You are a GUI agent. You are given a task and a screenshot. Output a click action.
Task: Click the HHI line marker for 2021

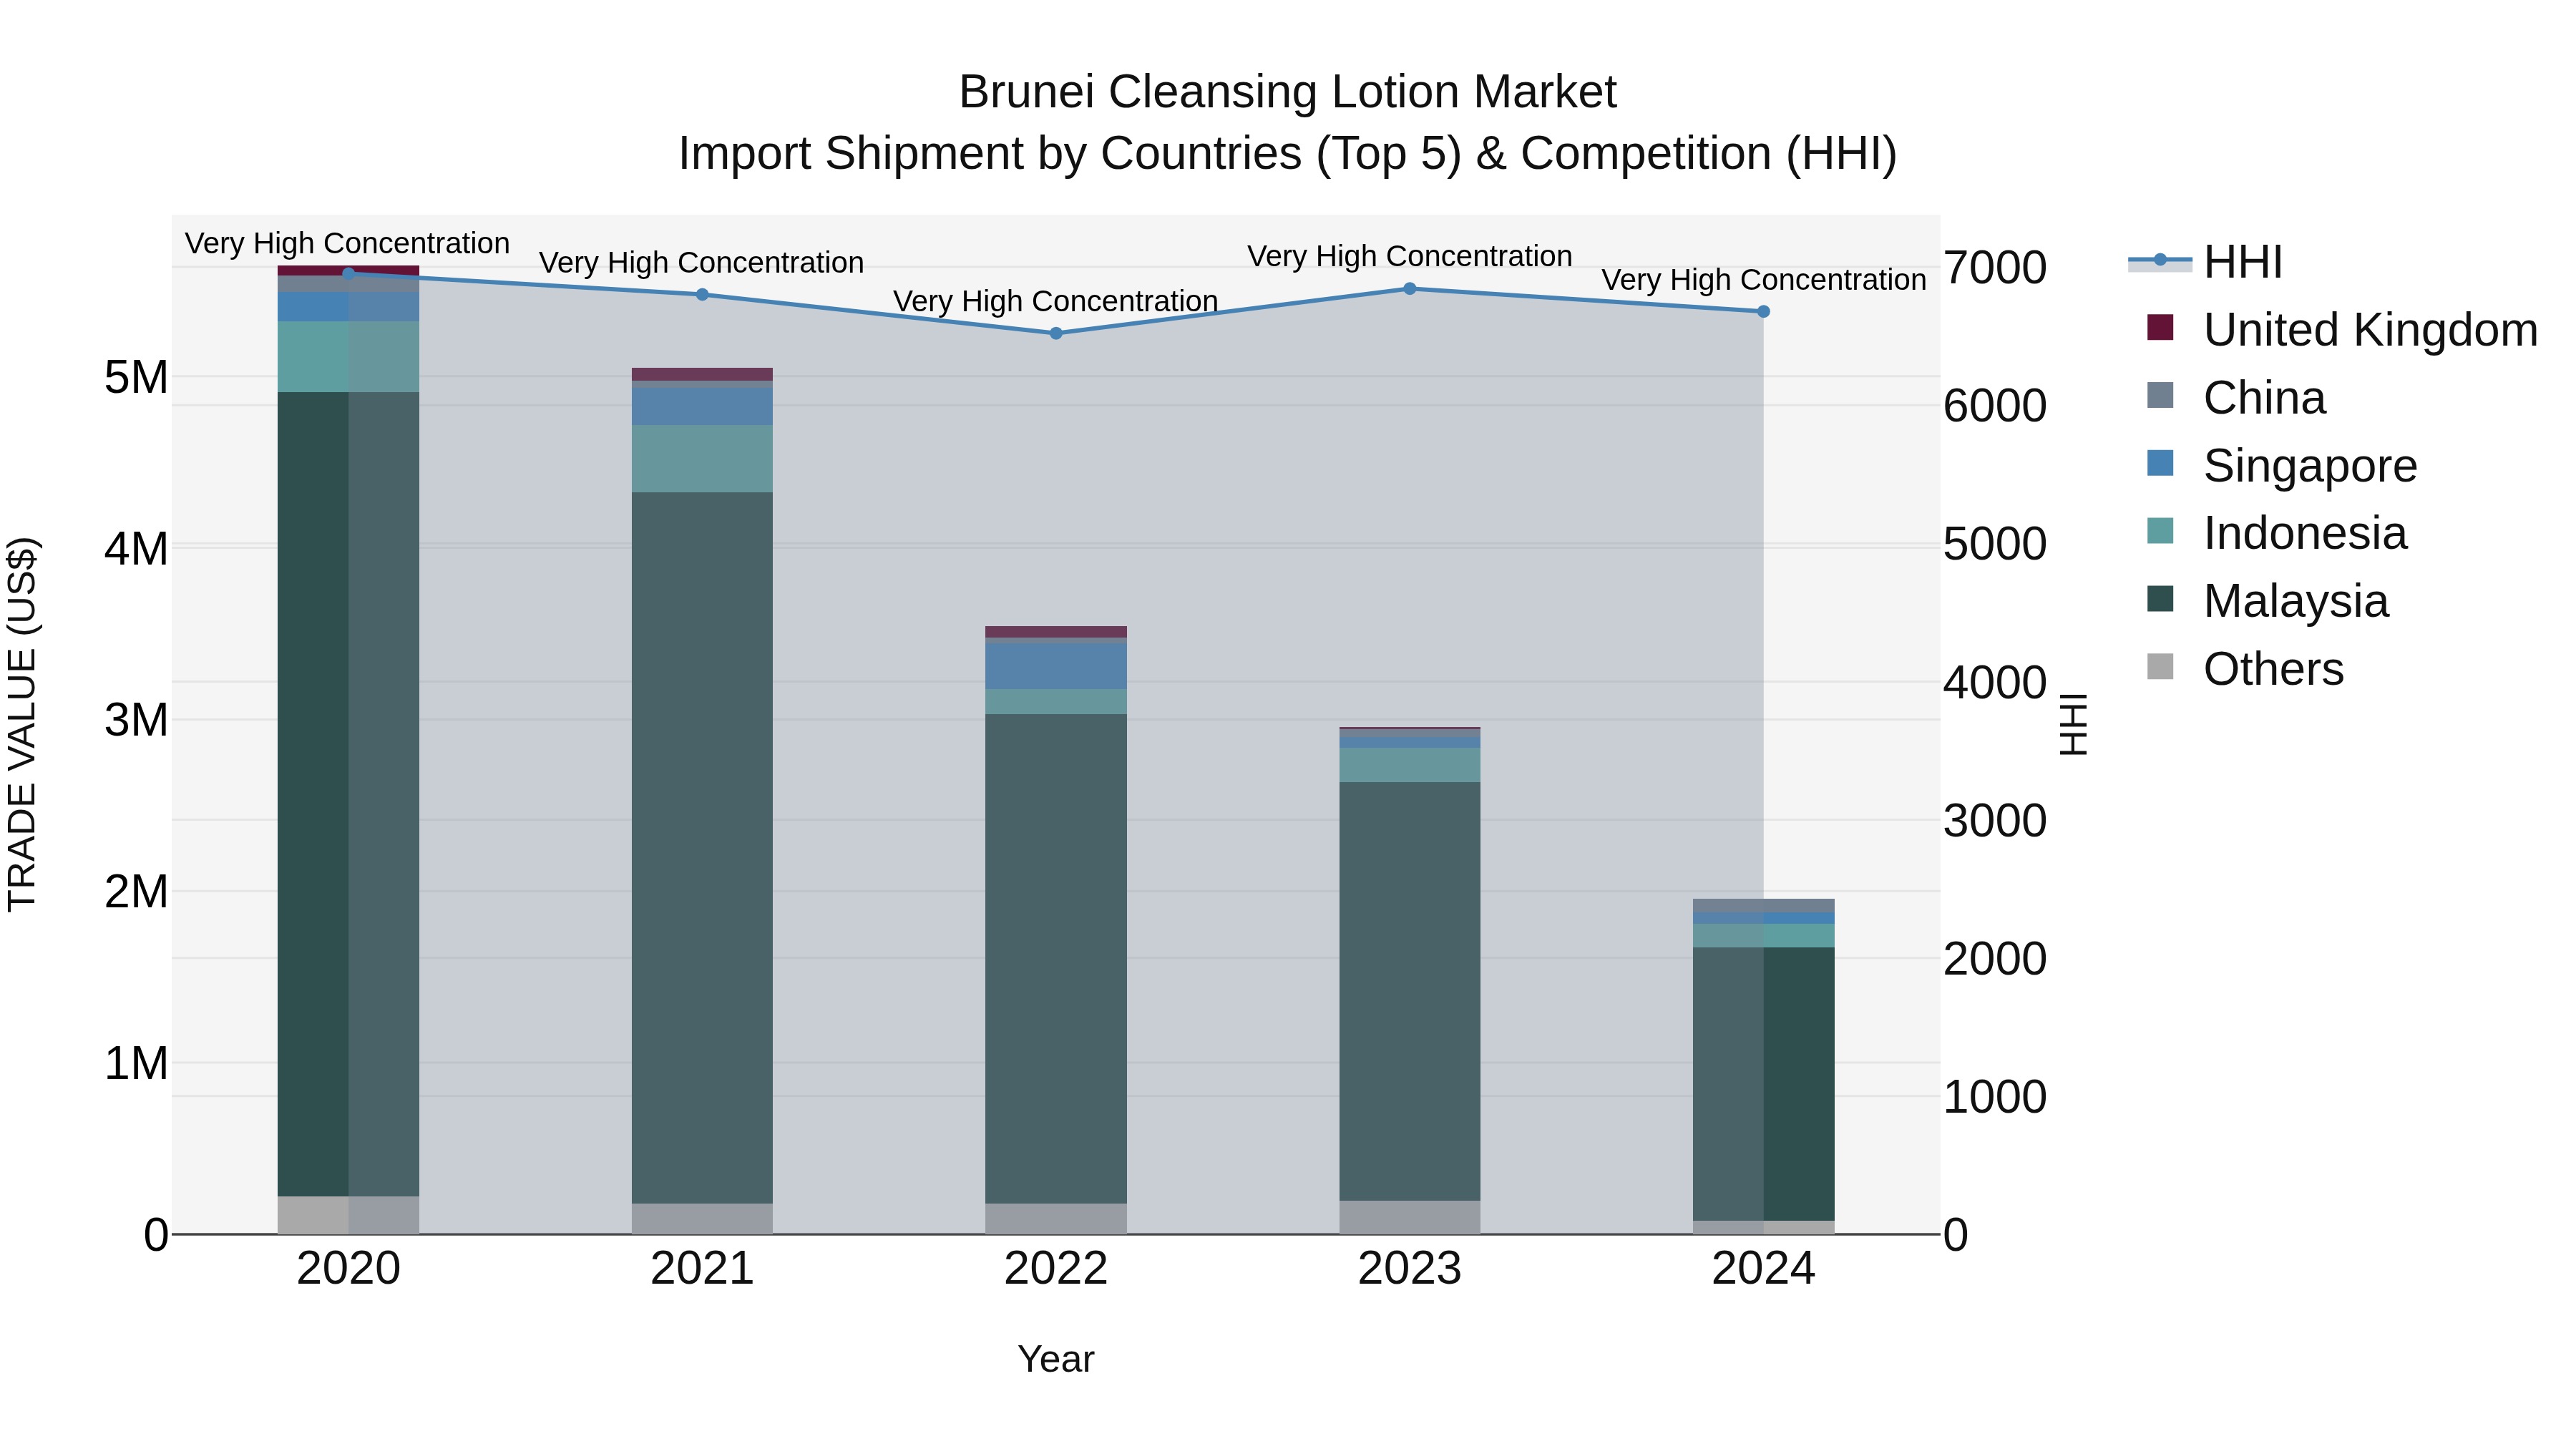tap(702, 295)
